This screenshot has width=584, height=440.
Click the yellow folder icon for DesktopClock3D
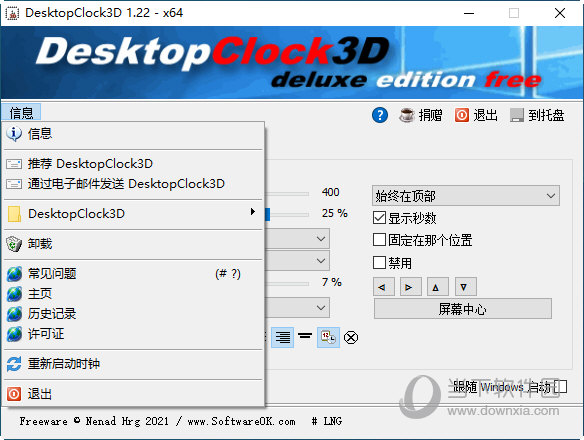[x=14, y=214]
